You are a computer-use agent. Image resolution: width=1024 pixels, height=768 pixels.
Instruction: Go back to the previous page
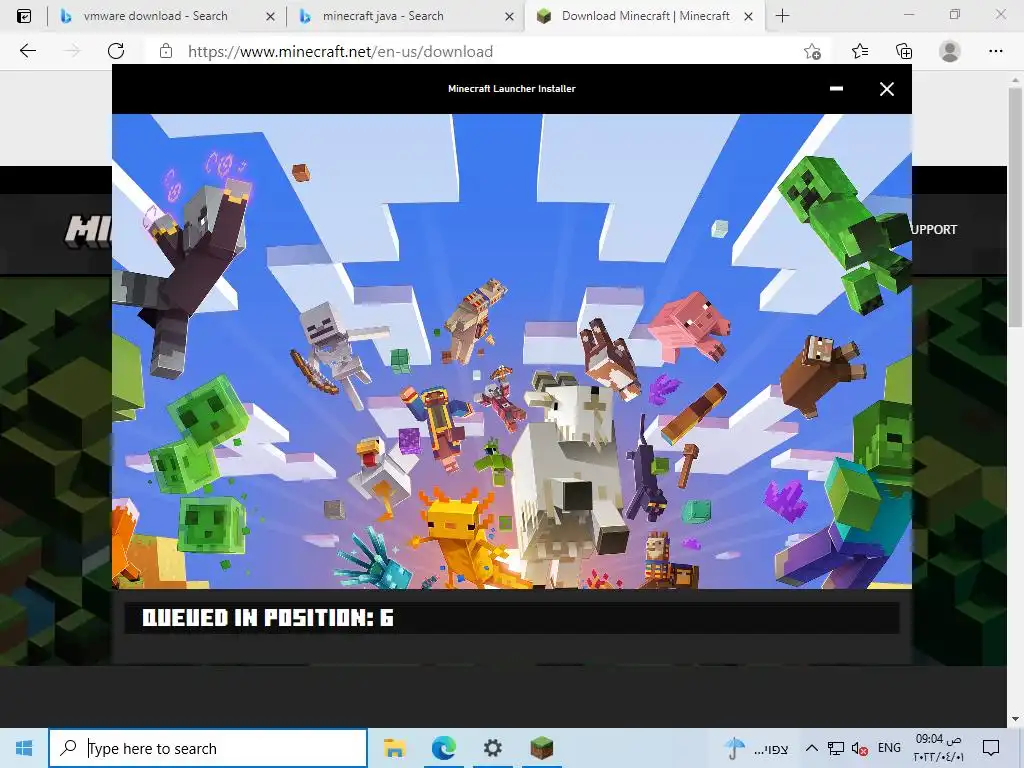point(27,51)
